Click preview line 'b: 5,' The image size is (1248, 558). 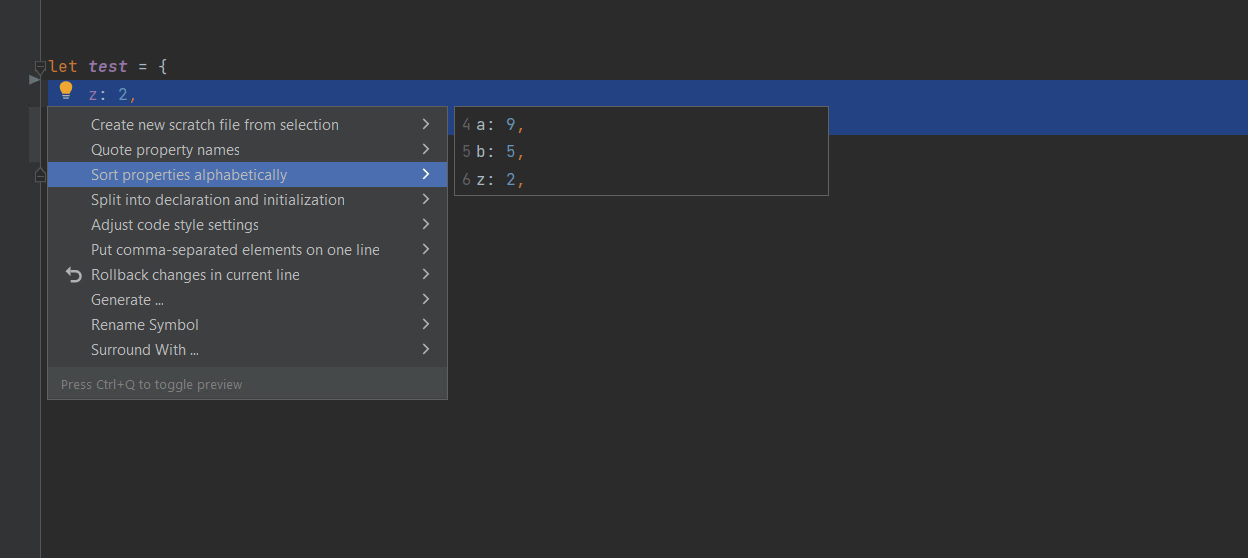click(500, 152)
